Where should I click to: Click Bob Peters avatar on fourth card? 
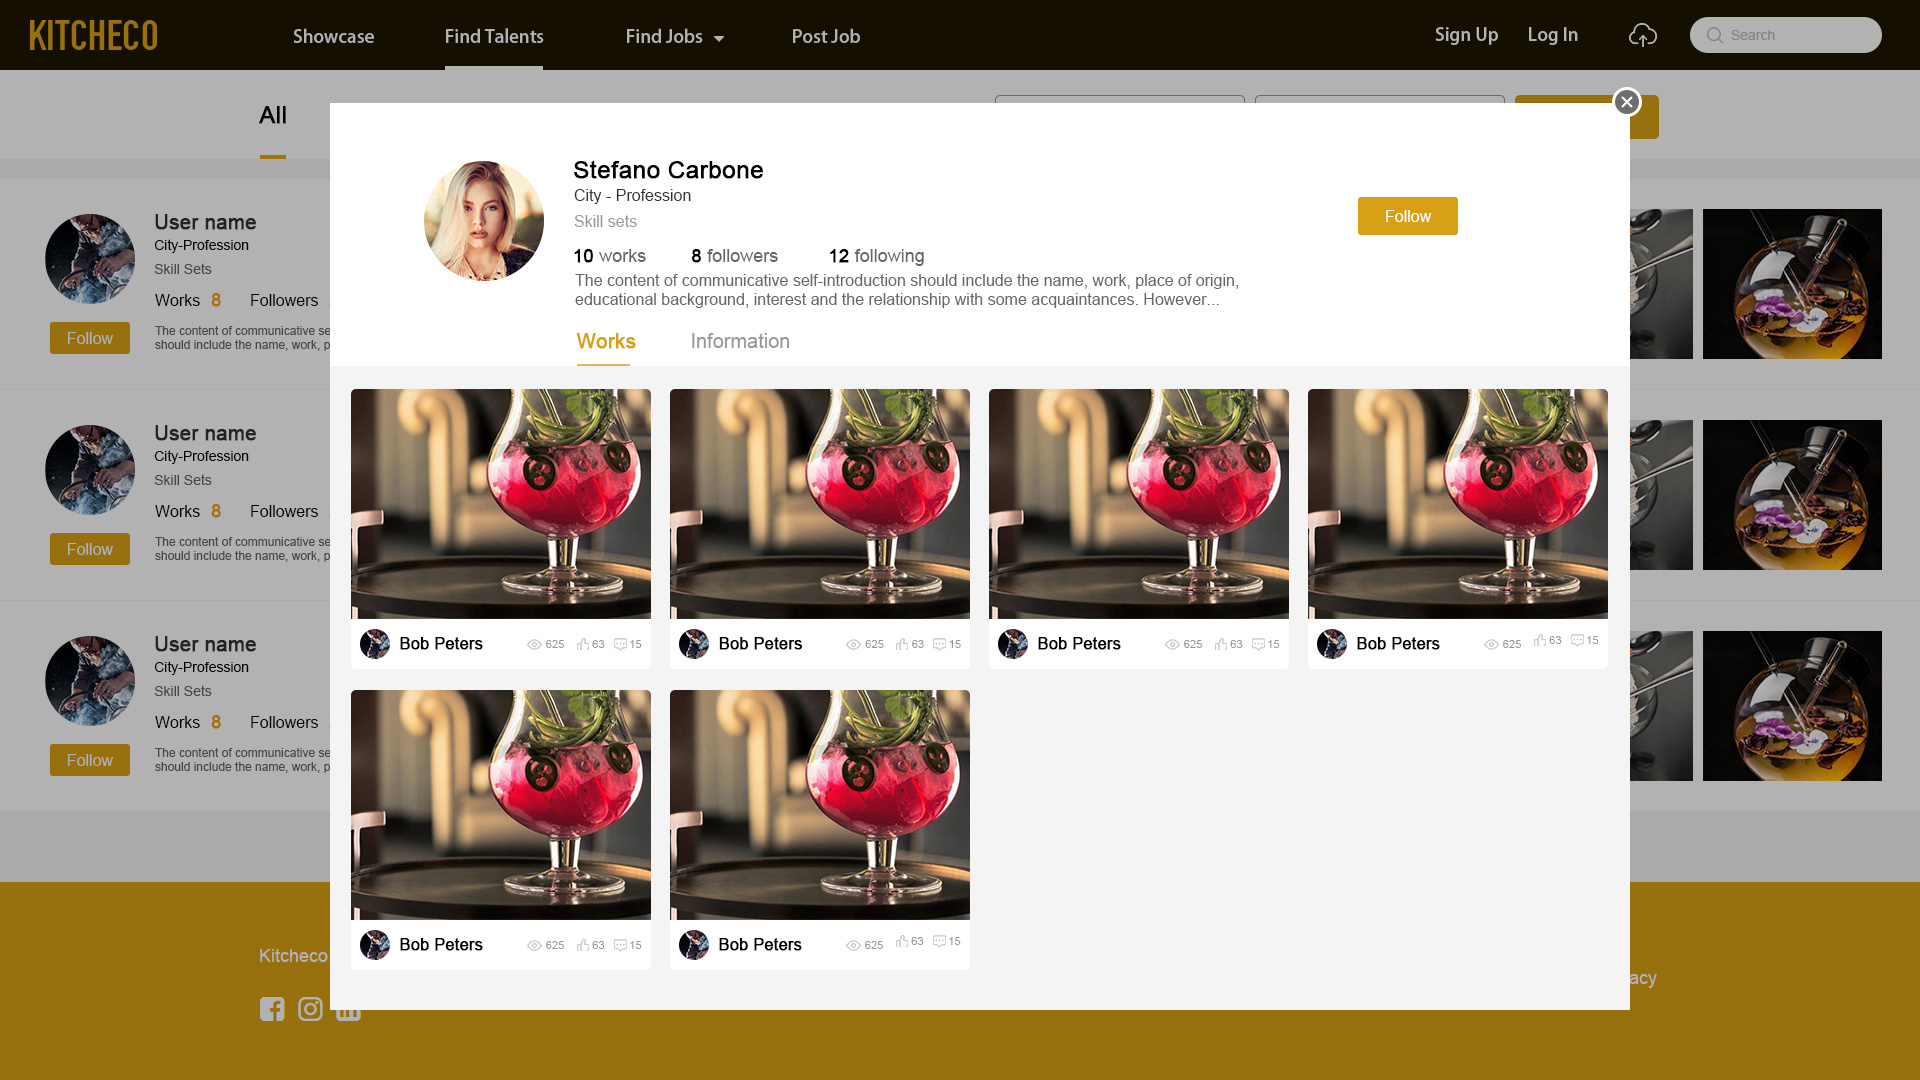click(x=1331, y=644)
